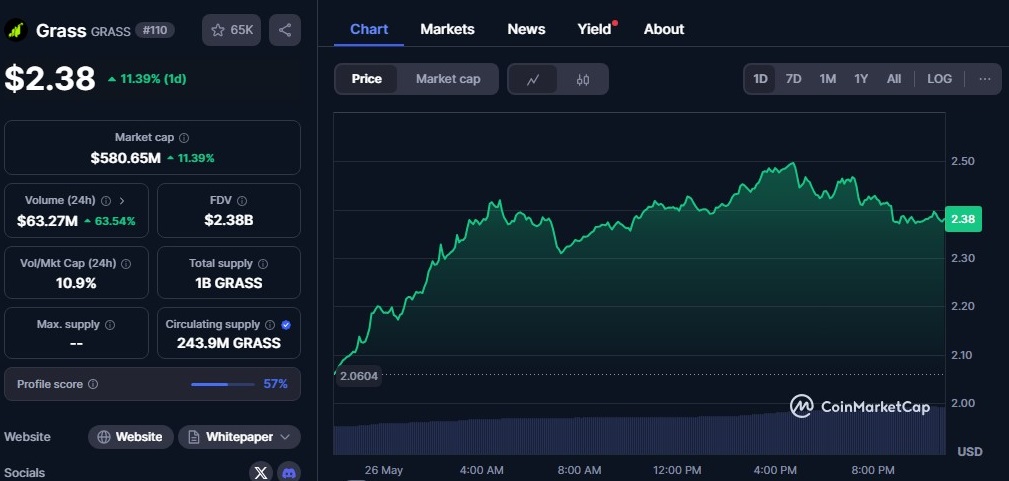The width and height of the screenshot is (1009, 481).
Task: Click Total supply info icon
Action: tap(263, 264)
